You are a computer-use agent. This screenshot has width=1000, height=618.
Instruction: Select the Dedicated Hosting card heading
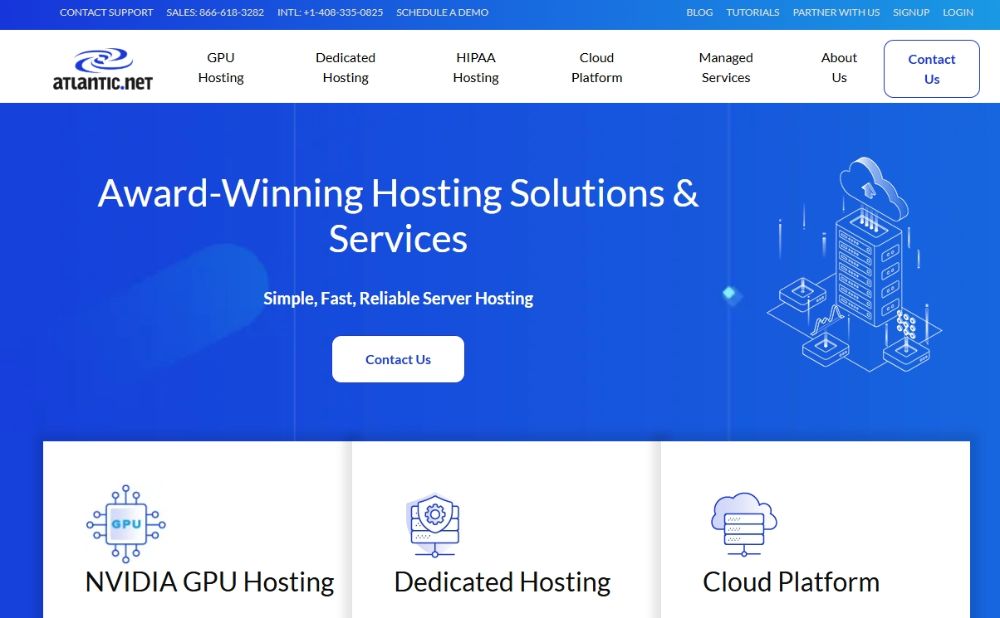tap(502, 582)
